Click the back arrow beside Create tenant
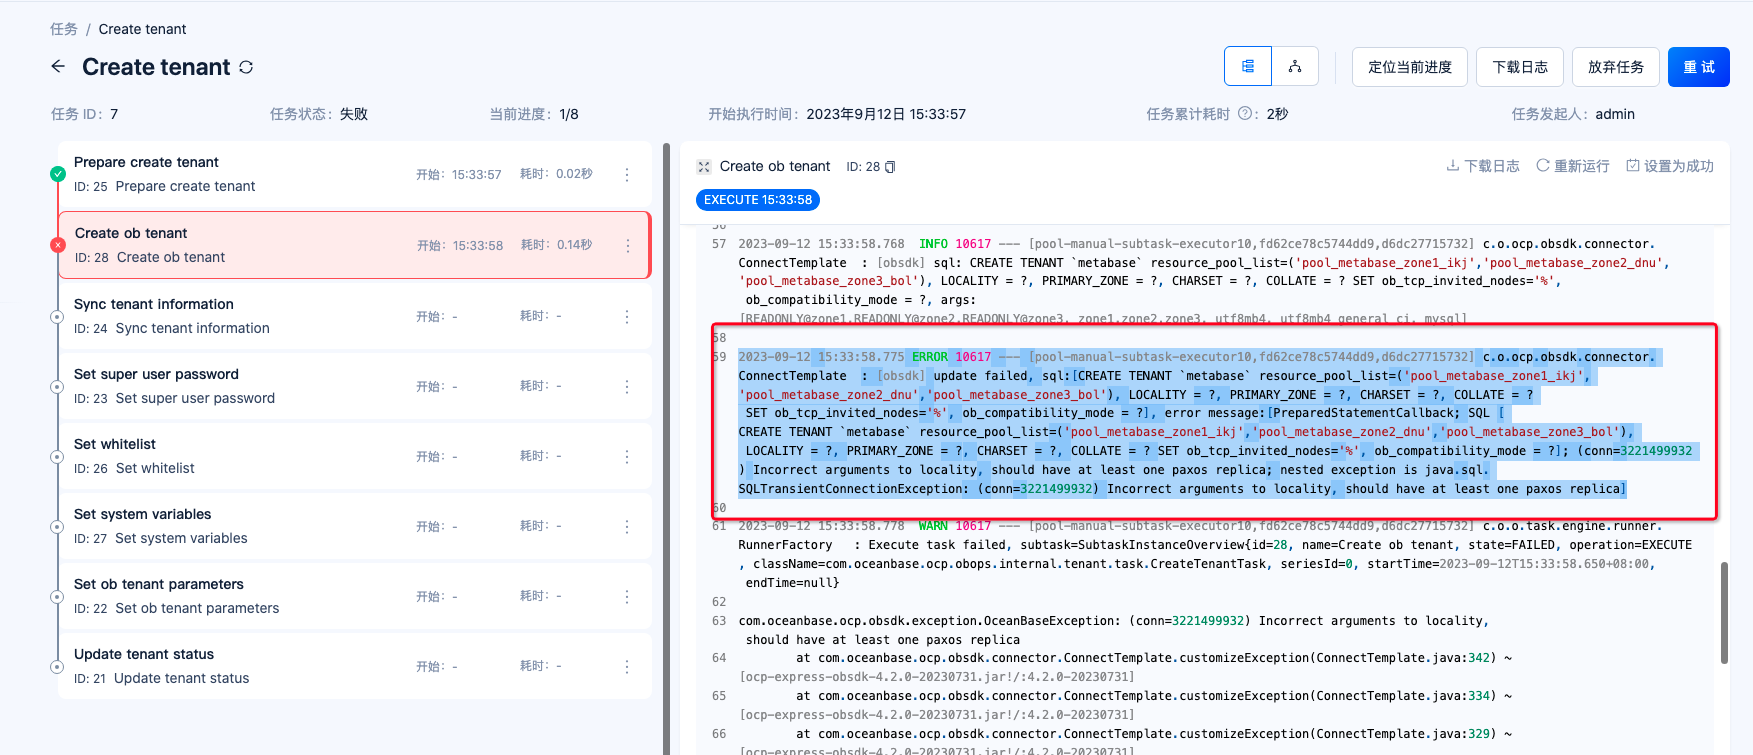This screenshot has height=755, width=1753. (58, 67)
